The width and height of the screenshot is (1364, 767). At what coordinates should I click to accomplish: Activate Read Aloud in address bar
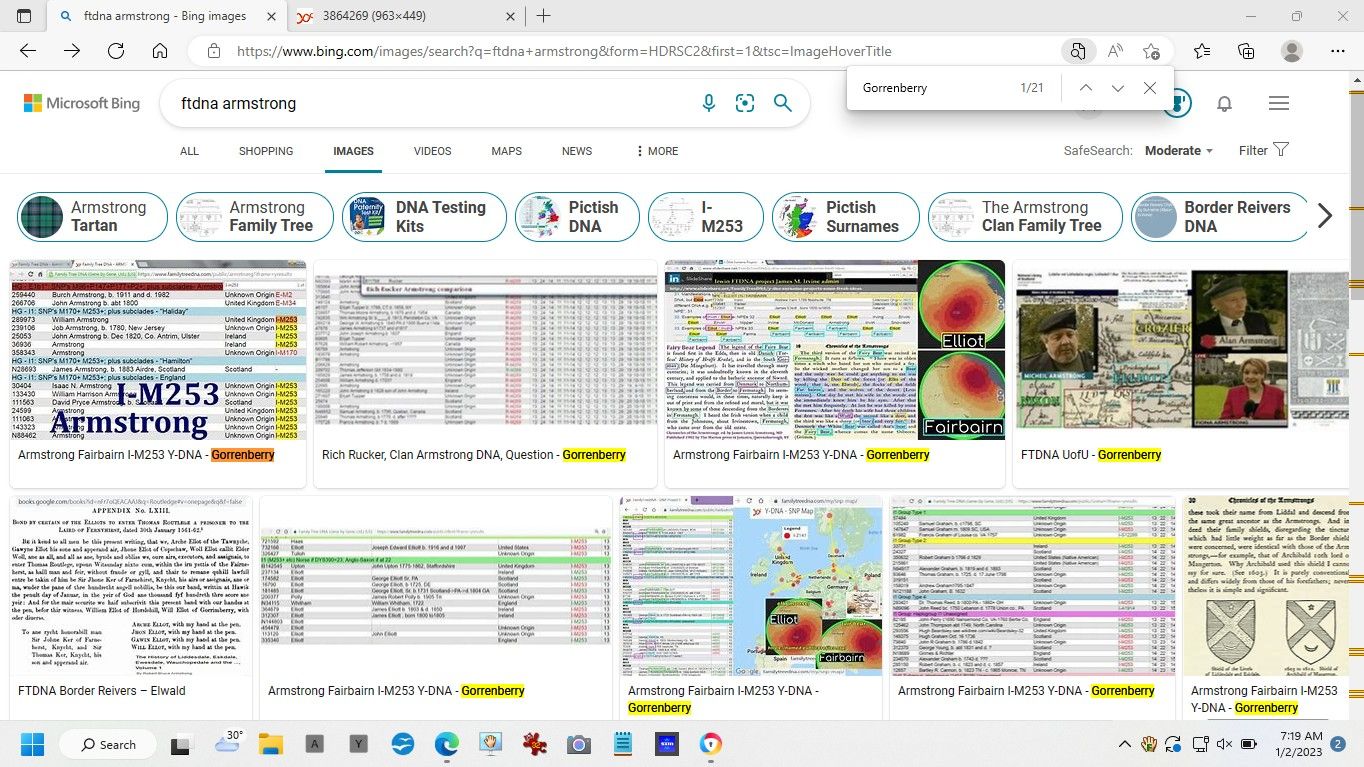pyautogui.click(x=1114, y=51)
